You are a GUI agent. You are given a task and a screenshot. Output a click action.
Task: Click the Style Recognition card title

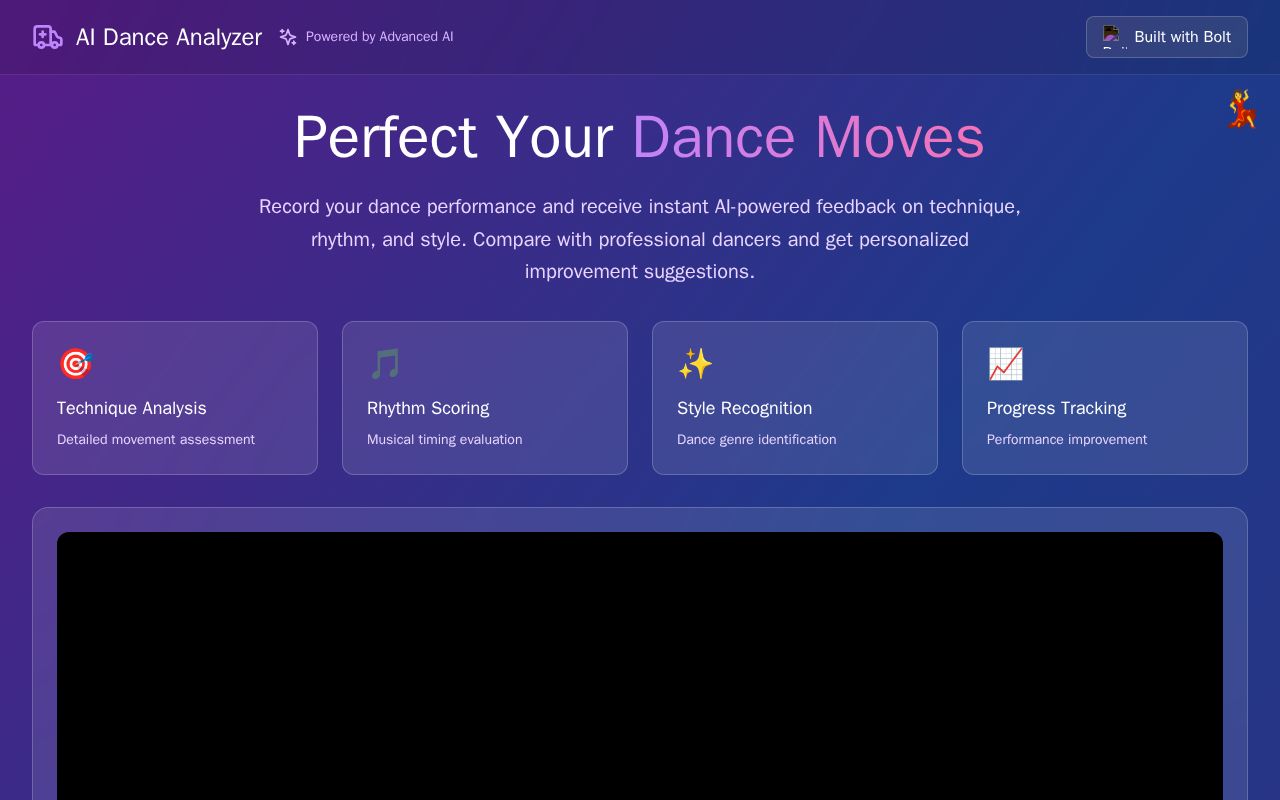[744, 408]
